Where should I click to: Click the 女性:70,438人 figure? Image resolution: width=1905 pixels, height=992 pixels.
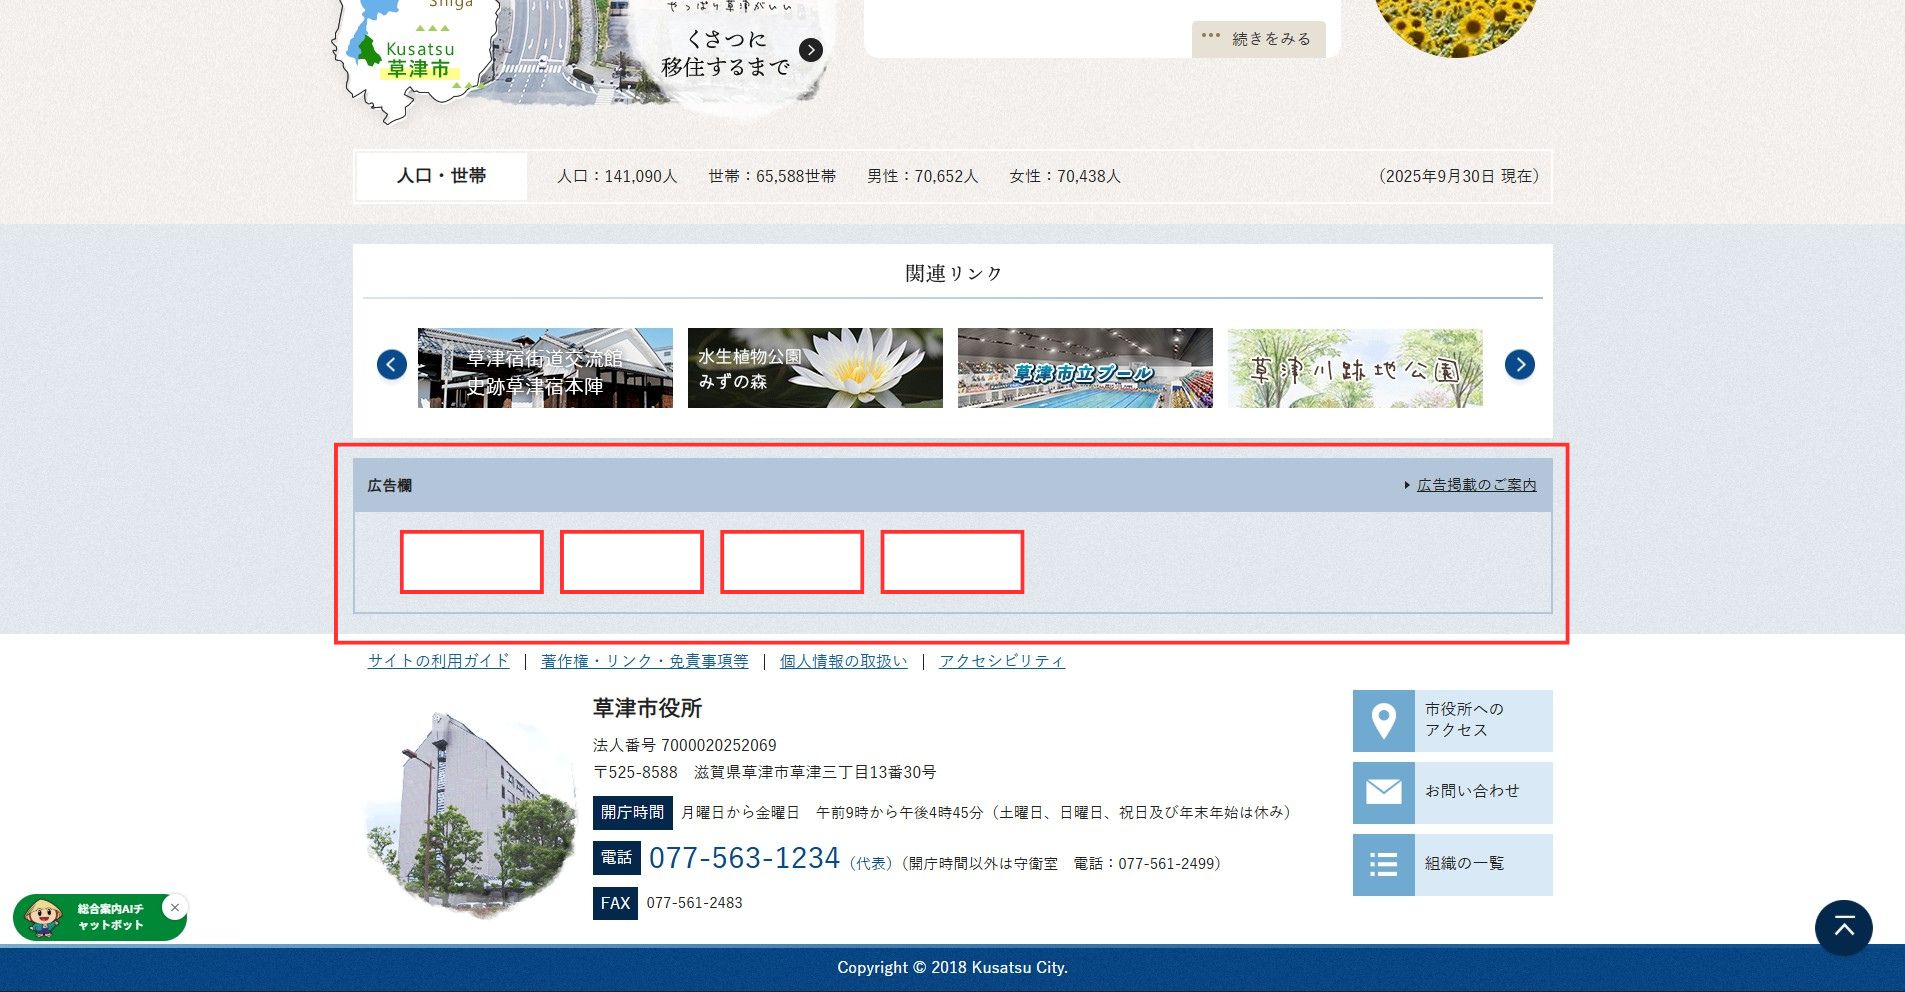point(1065,176)
